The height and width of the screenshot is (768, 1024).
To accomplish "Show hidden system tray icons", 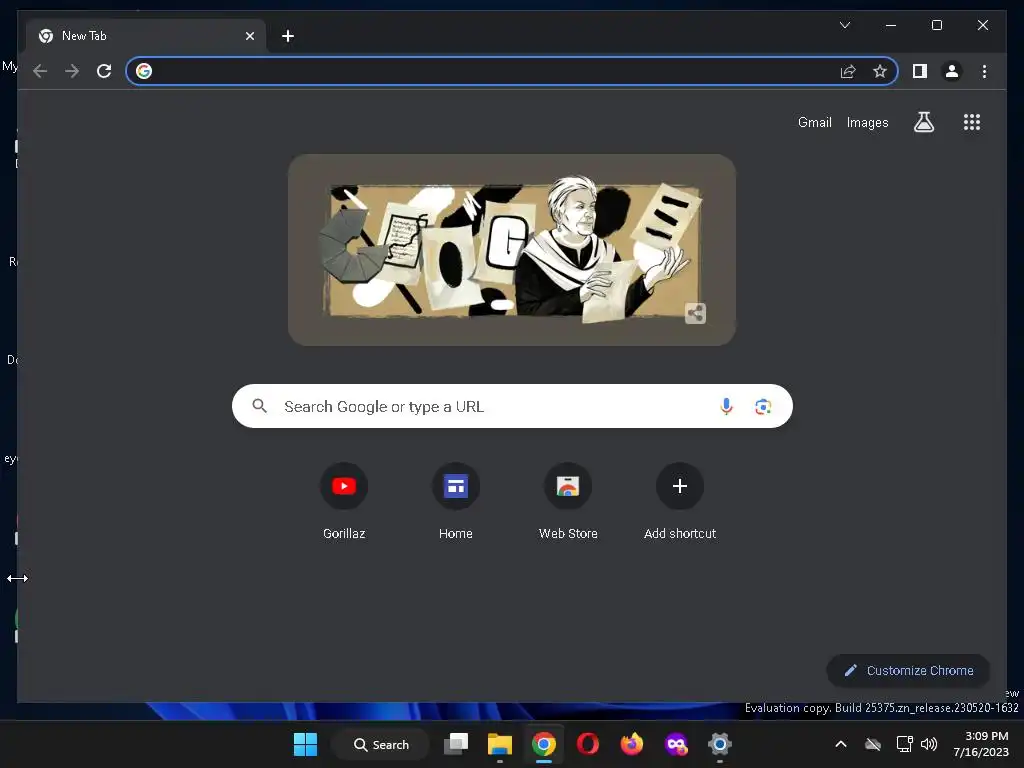I will (x=841, y=744).
